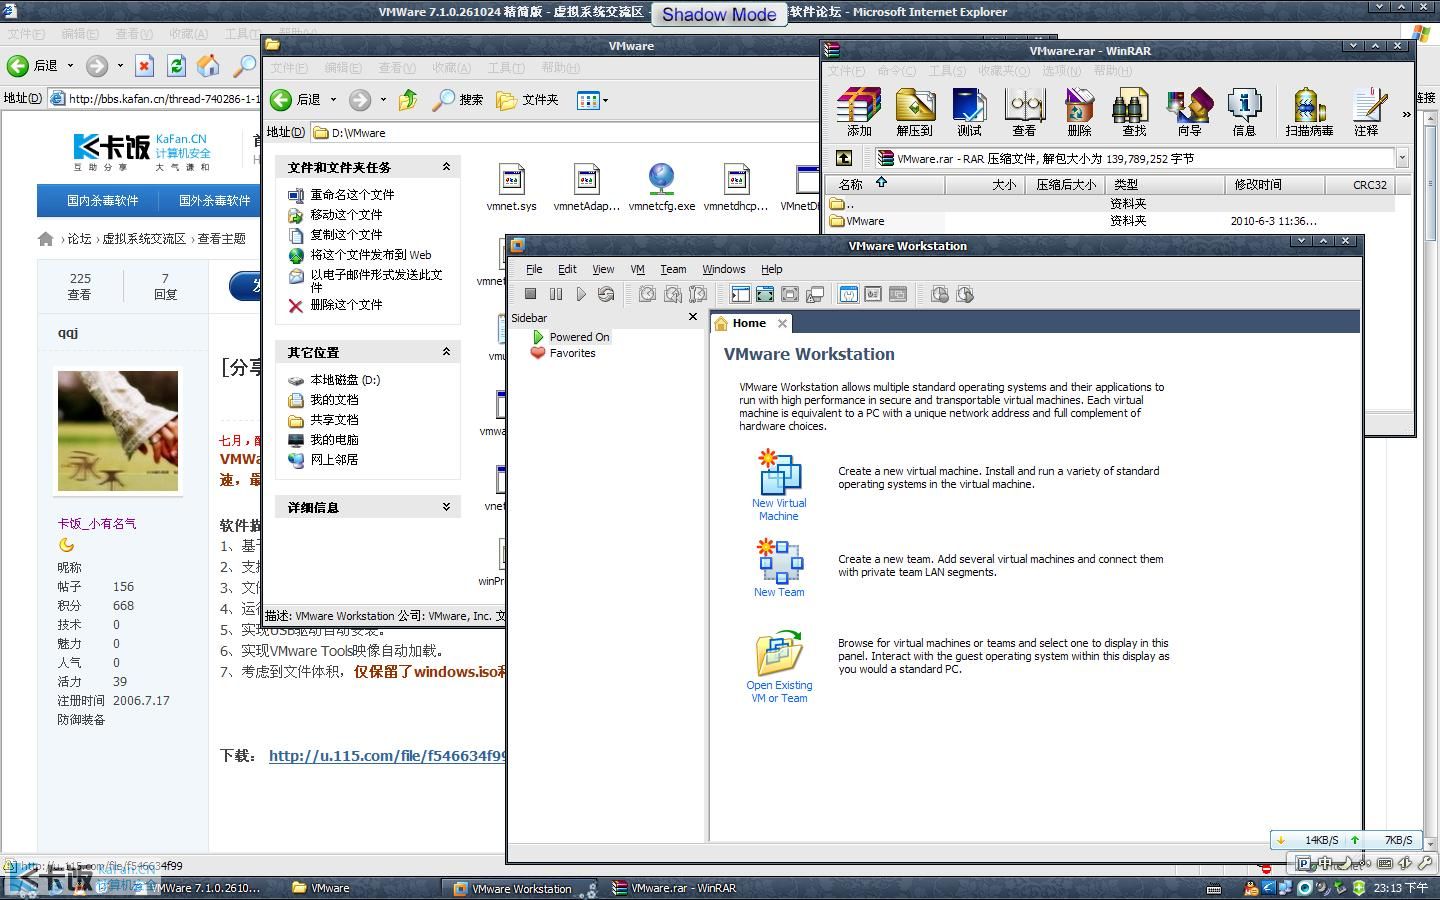This screenshot has height=900, width=1440.
Task: Click the Full Screen mode icon
Action: coord(765,294)
